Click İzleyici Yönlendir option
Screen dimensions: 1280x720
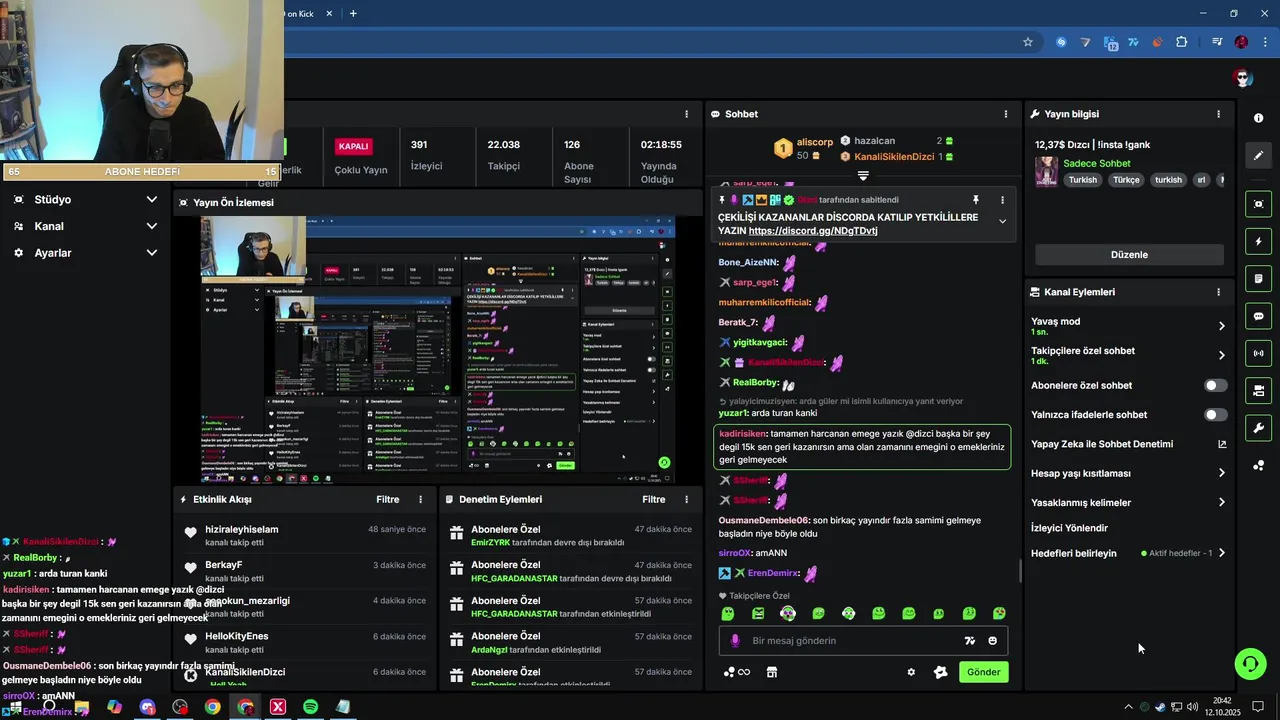[x=1069, y=528]
